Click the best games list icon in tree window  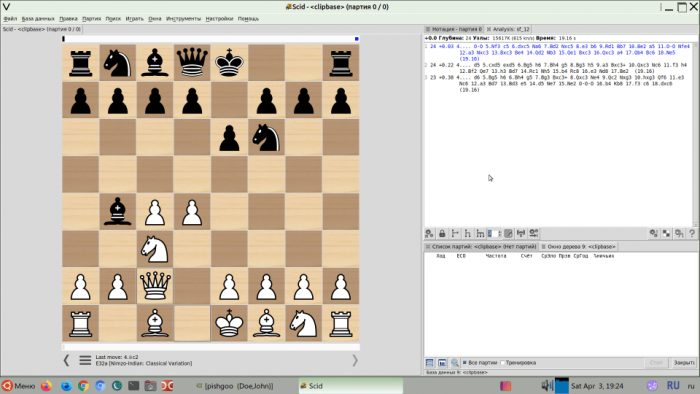(x=429, y=363)
